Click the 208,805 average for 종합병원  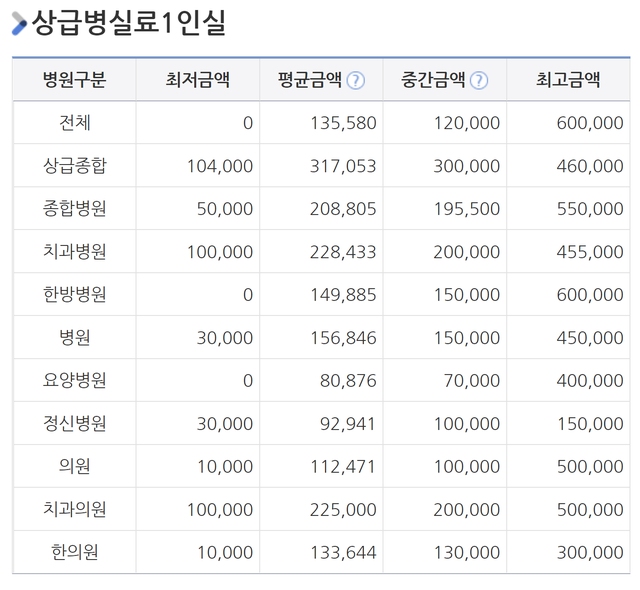point(343,209)
